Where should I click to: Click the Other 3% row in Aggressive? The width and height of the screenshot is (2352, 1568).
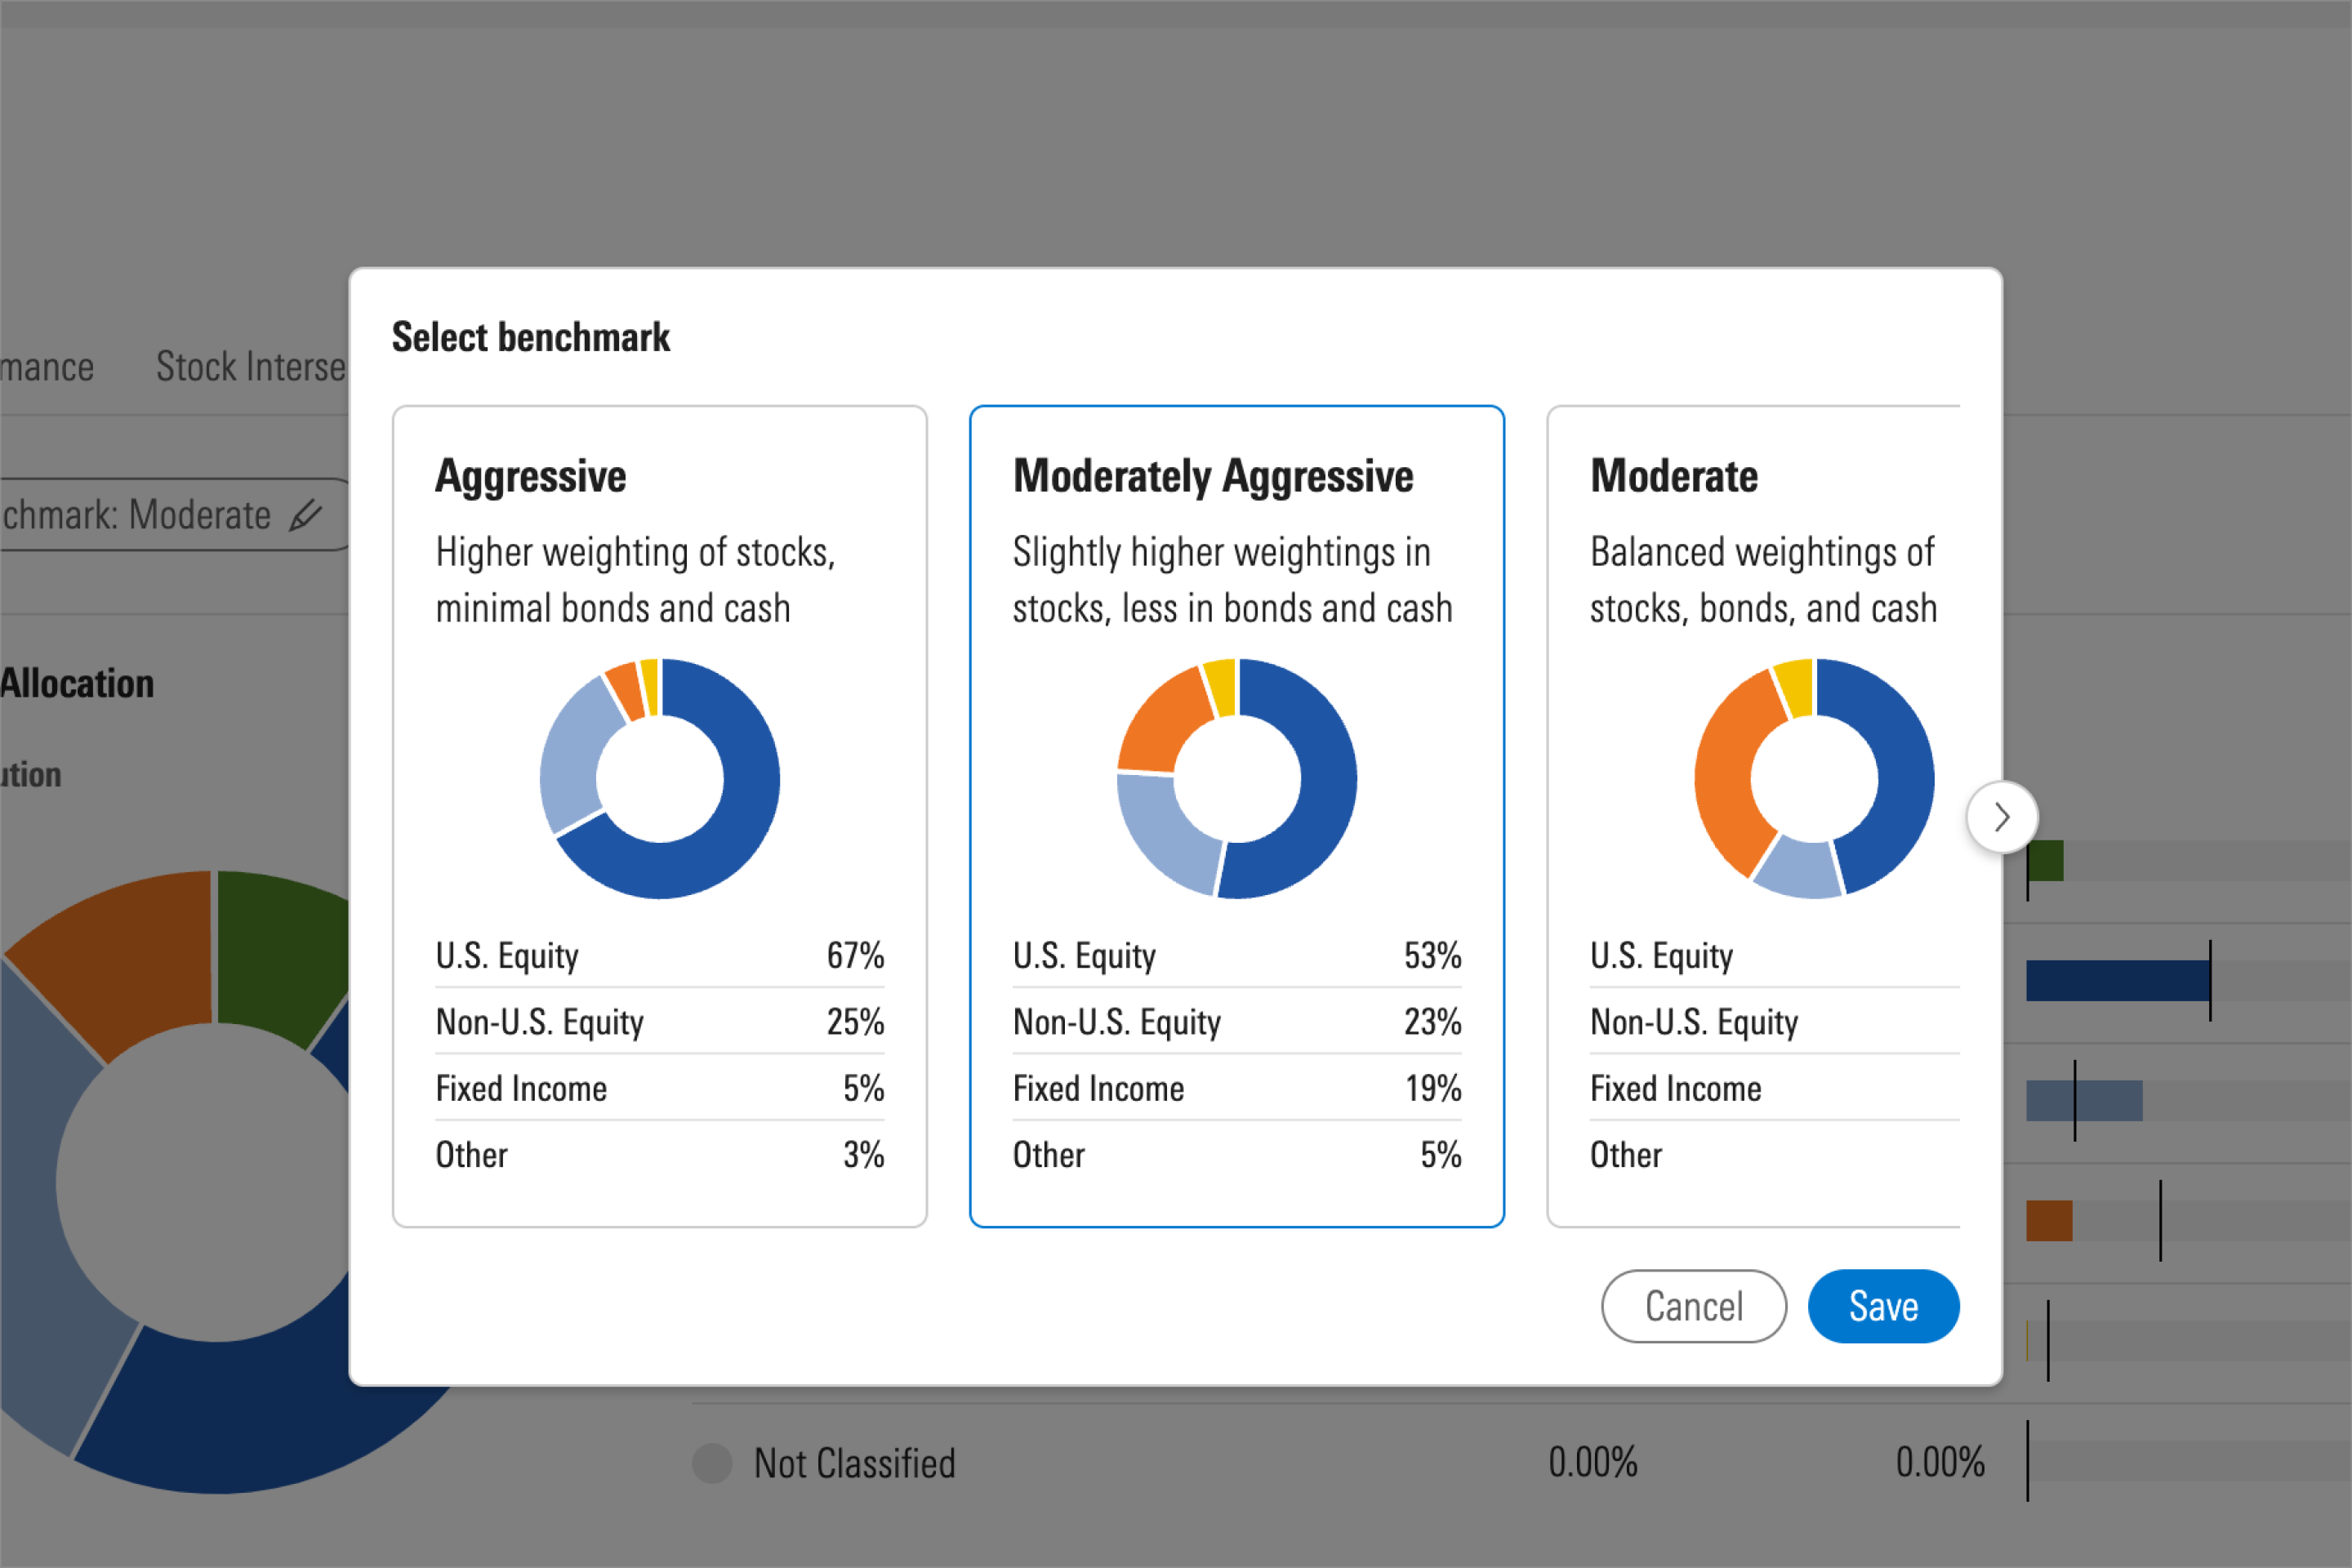pos(660,1155)
